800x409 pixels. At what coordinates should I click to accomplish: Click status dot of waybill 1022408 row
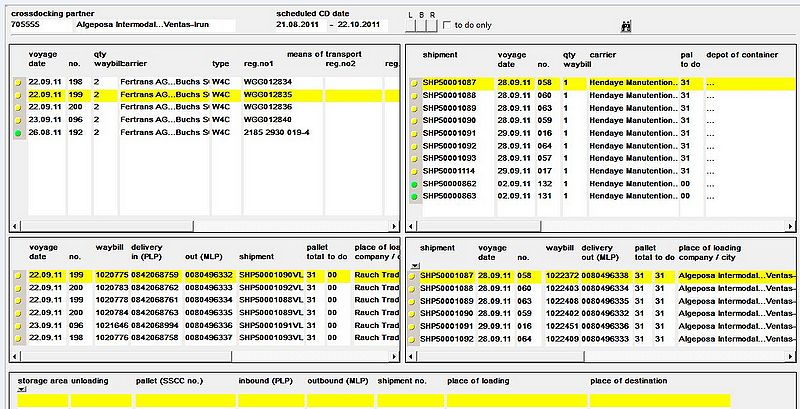[413, 301]
